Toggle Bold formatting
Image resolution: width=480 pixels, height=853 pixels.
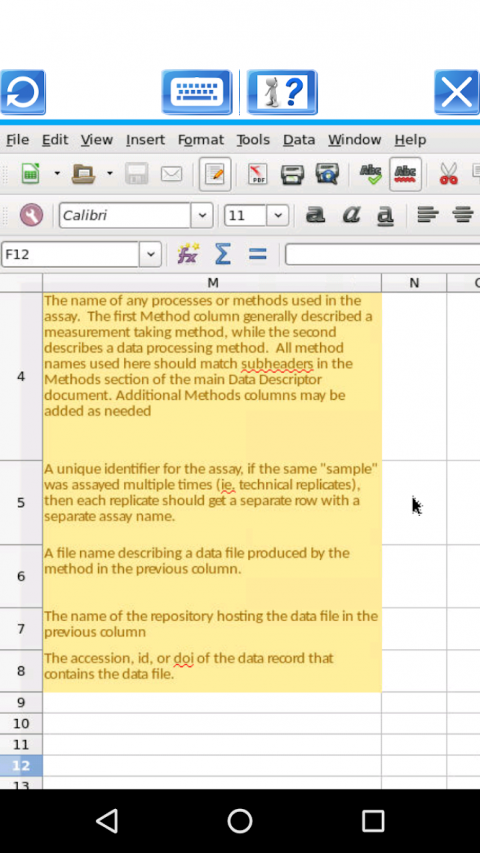[x=315, y=215]
